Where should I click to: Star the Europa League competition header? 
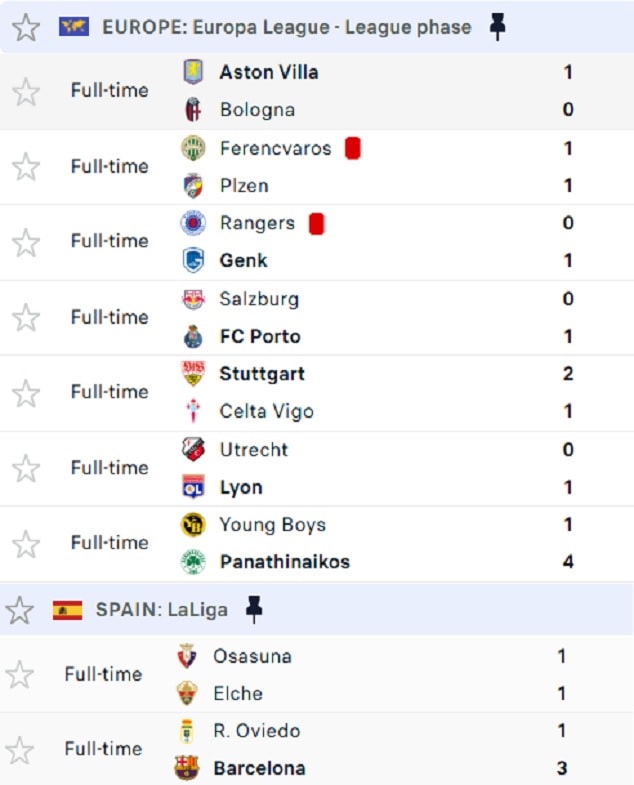25,27
